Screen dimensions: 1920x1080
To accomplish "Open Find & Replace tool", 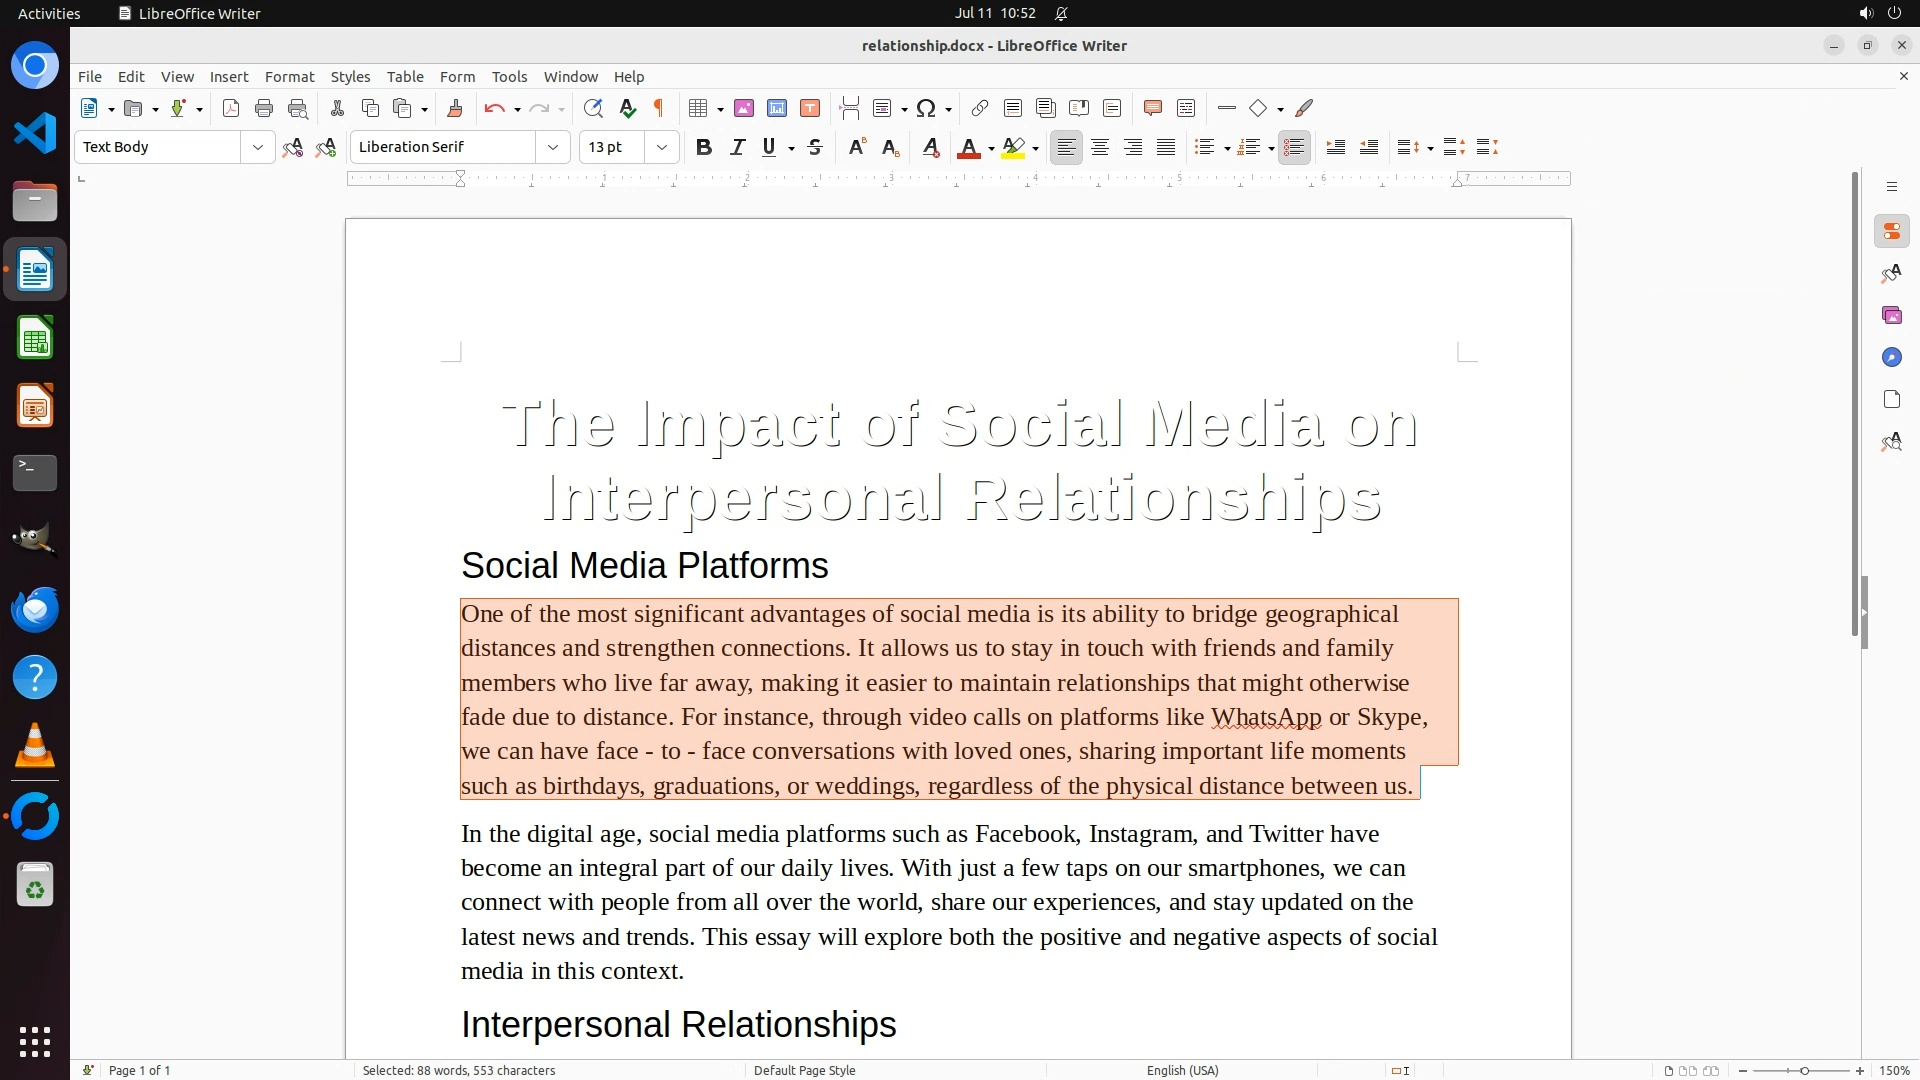I will [x=593, y=108].
